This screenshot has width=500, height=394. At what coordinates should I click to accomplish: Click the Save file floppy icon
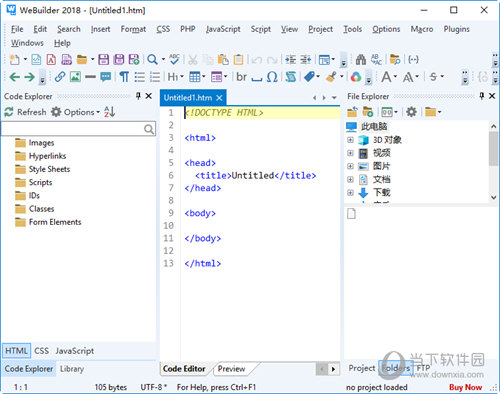coord(103,60)
